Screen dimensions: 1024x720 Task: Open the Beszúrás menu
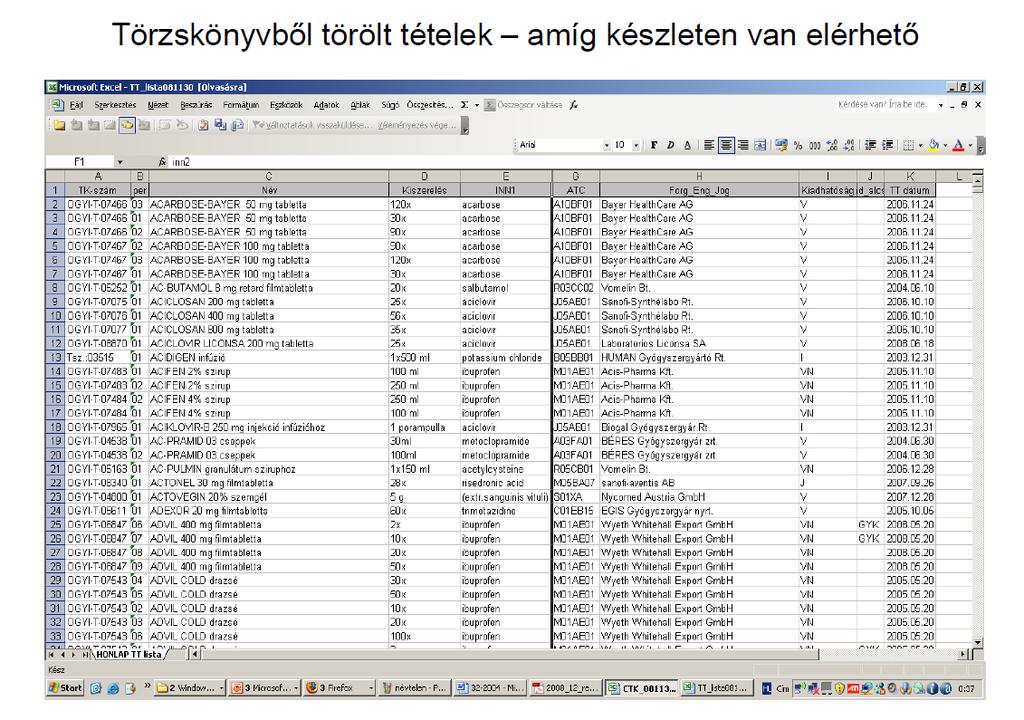point(196,105)
